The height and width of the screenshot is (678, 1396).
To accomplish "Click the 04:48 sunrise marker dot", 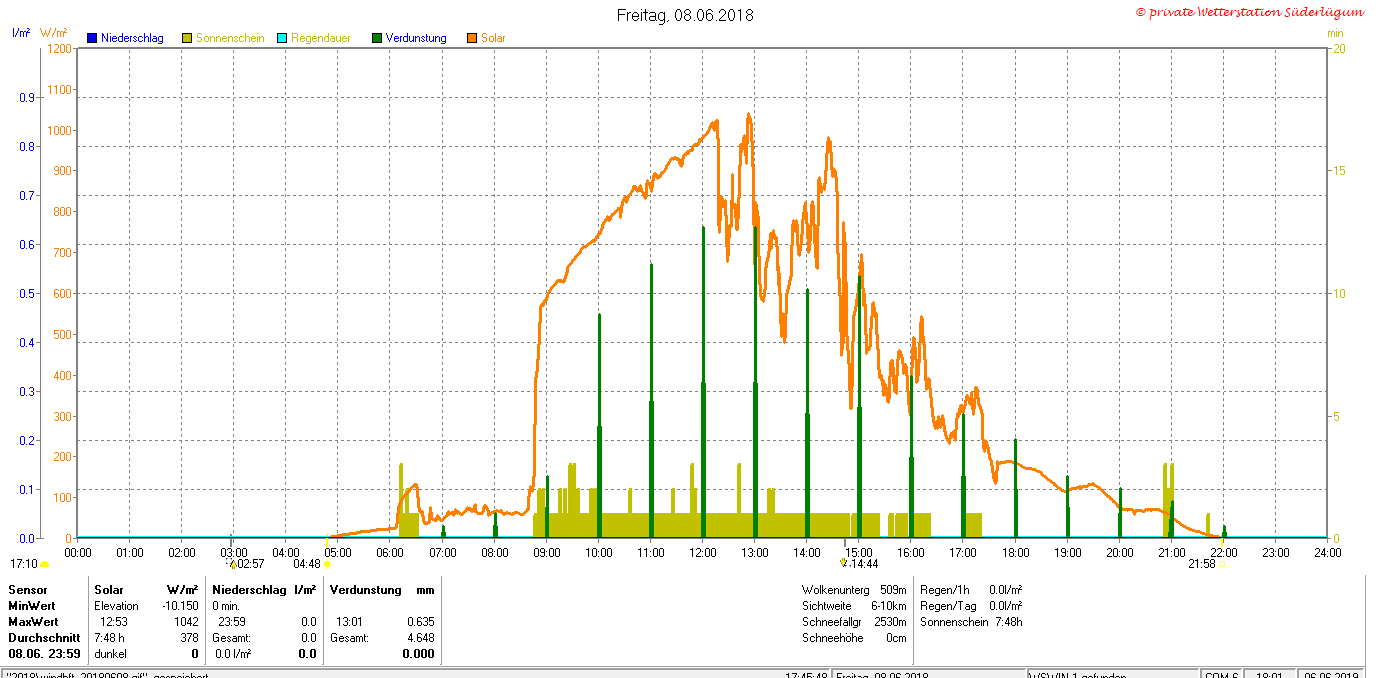I will pyautogui.click(x=327, y=564).
